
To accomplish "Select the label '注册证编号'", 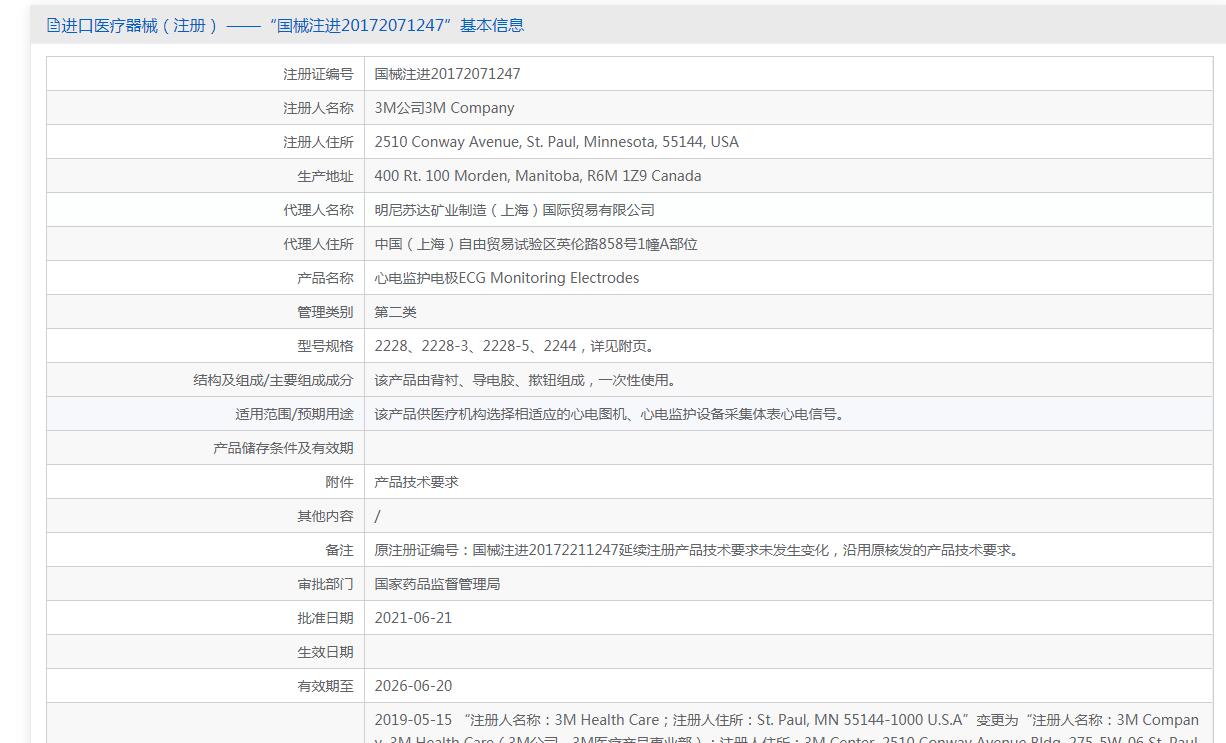I will coord(318,74).
